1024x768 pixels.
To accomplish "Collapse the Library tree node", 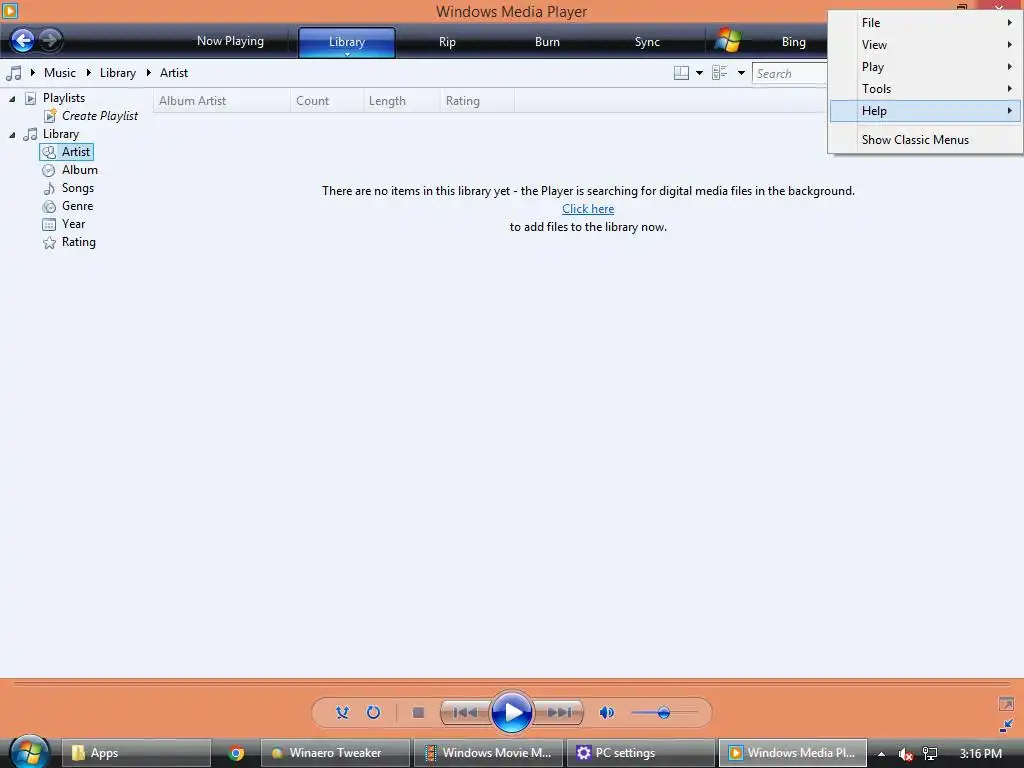I will (12, 135).
